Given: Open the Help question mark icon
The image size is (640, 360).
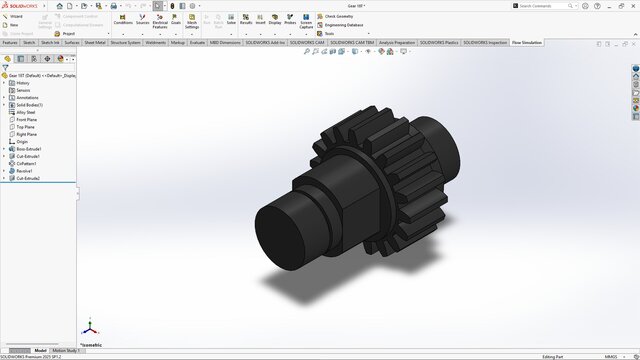Looking at the screenshot, I should [x=597, y=6].
